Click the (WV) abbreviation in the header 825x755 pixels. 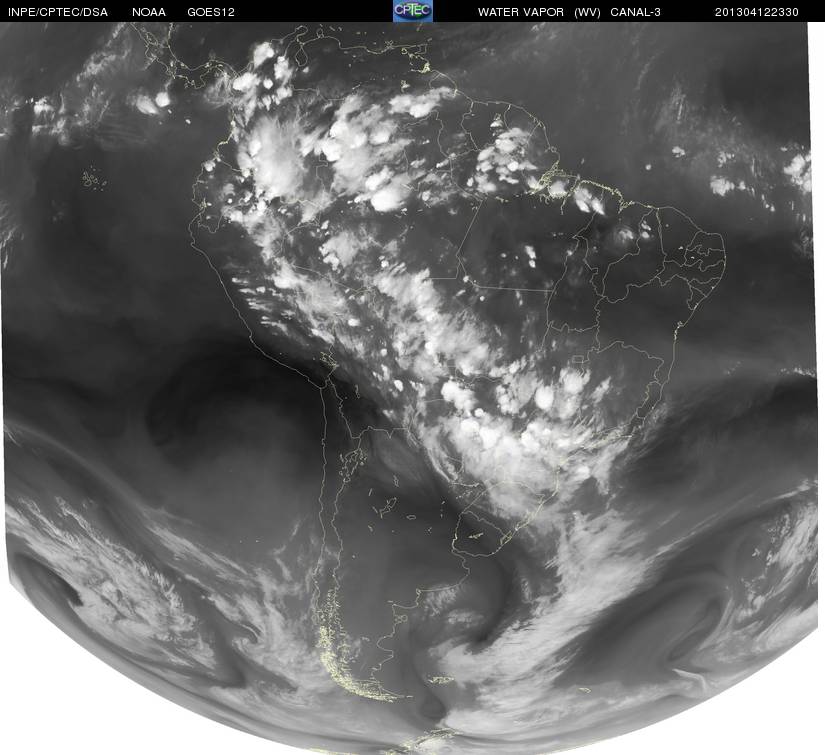pyautogui.click(x=587, y=12)
